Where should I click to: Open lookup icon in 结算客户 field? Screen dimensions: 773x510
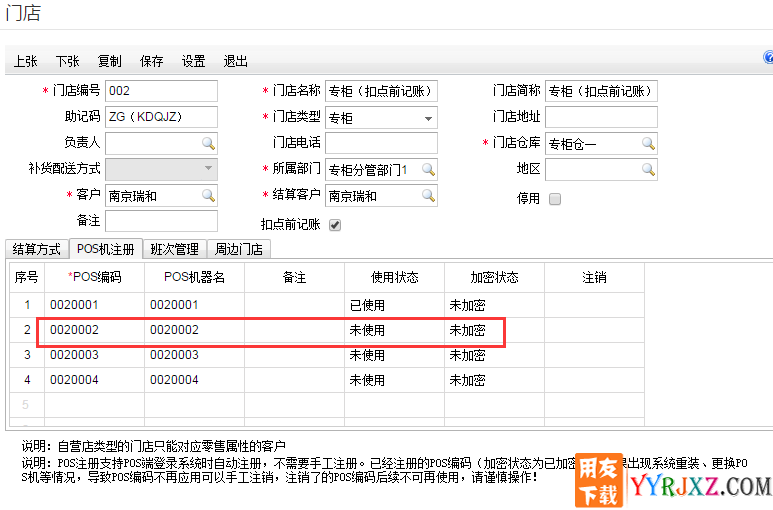pyautogui.click(x=428, y=196)
